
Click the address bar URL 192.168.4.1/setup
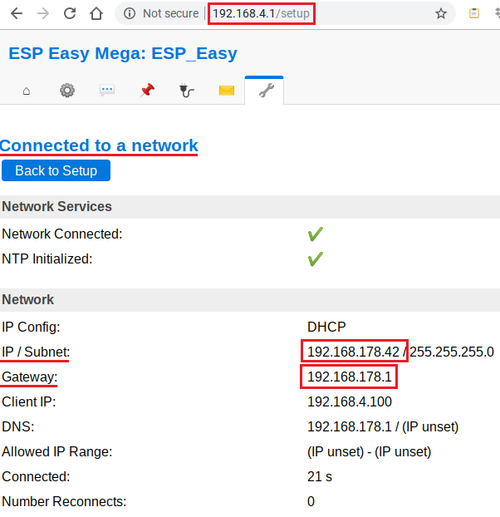point(261,13)
